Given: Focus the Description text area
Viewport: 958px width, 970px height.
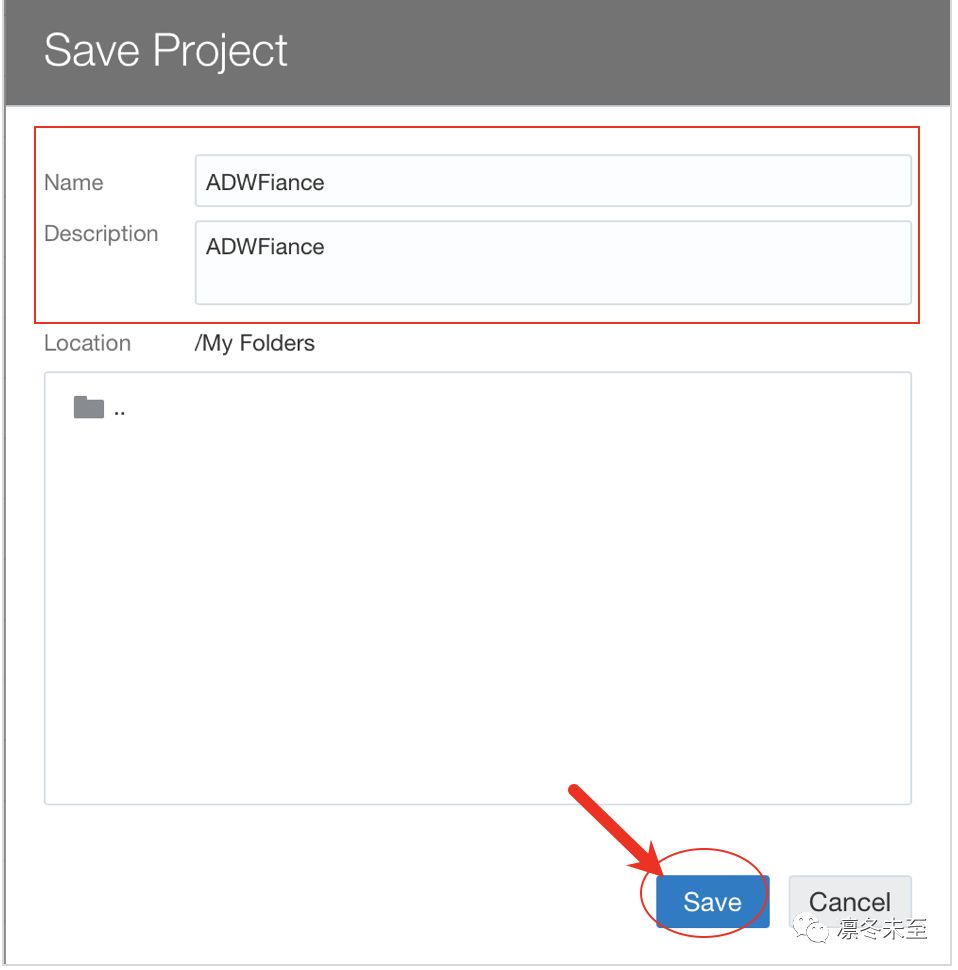Looking at the screenshot, I should pyautogui.click(x=553, y=263).
